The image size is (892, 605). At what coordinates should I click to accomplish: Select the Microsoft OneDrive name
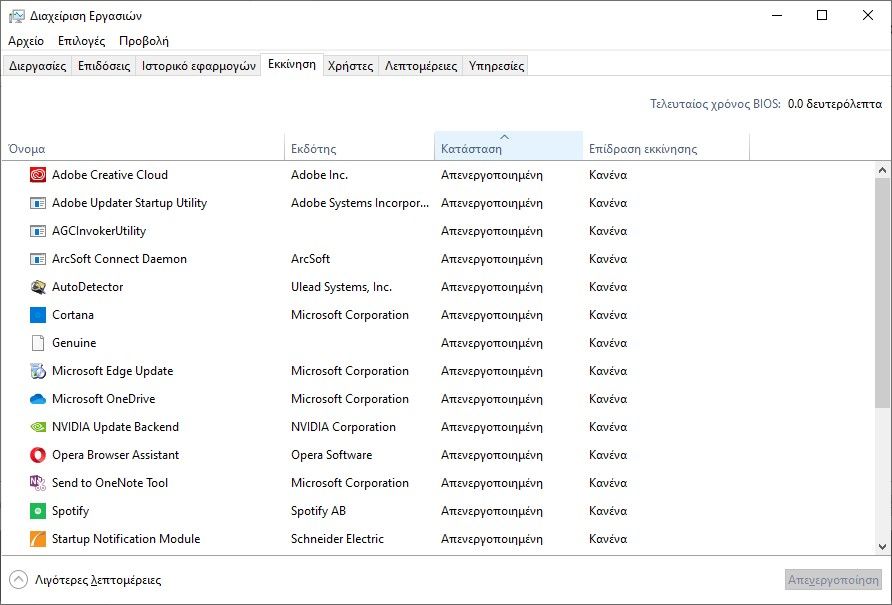pyautogui.click(x=104, y=399)
